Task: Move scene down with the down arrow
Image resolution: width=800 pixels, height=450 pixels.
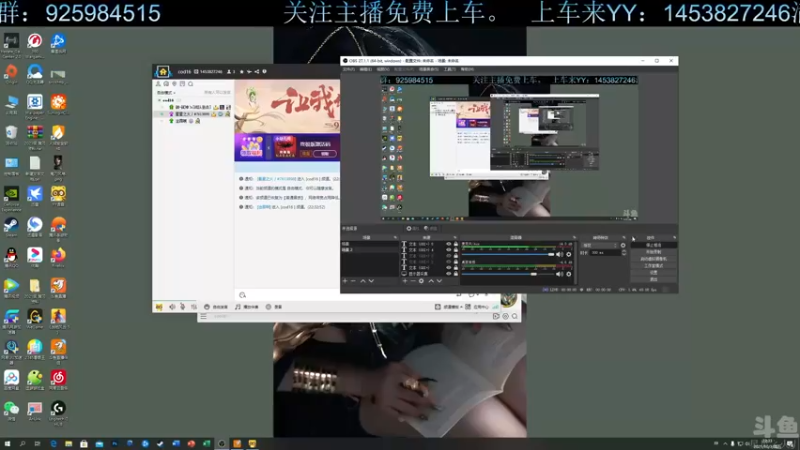Action: [x=371, y=281]
